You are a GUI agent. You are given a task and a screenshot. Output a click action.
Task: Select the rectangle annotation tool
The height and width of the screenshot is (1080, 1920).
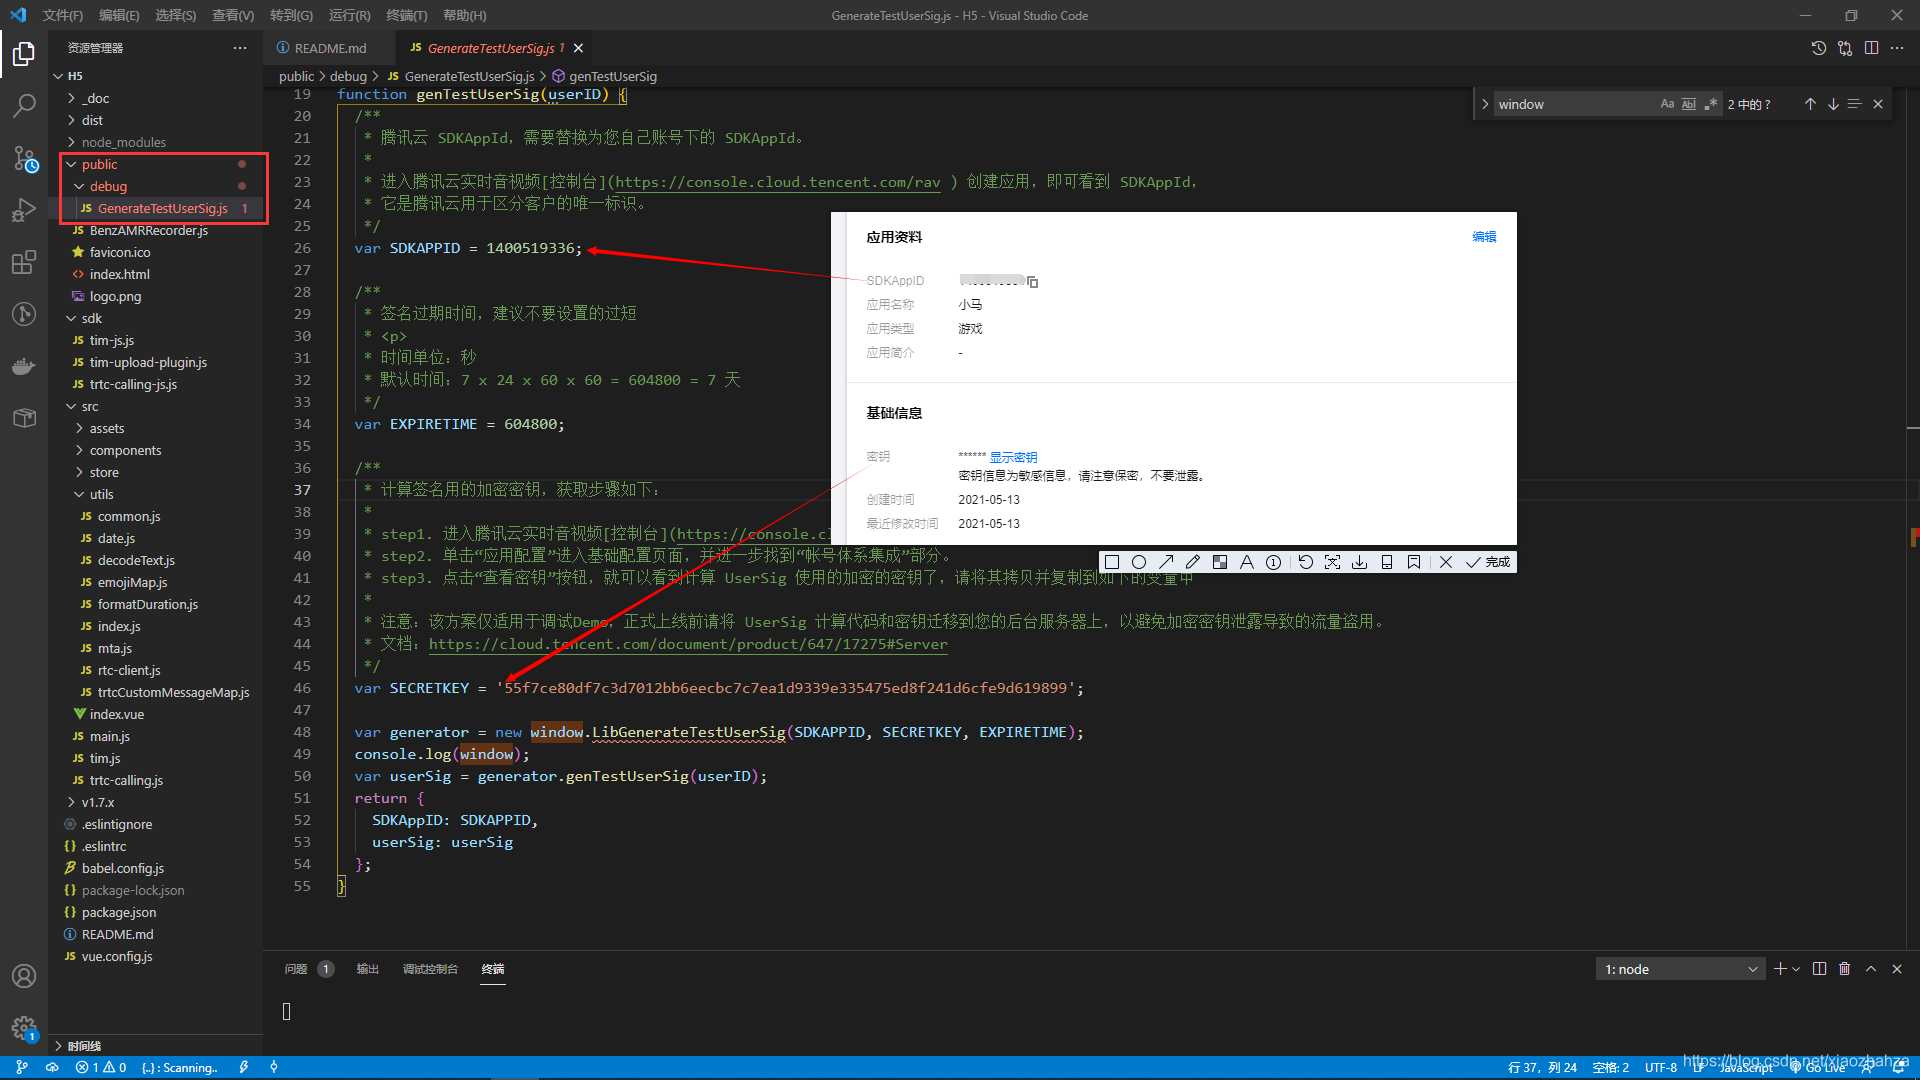1112,562
